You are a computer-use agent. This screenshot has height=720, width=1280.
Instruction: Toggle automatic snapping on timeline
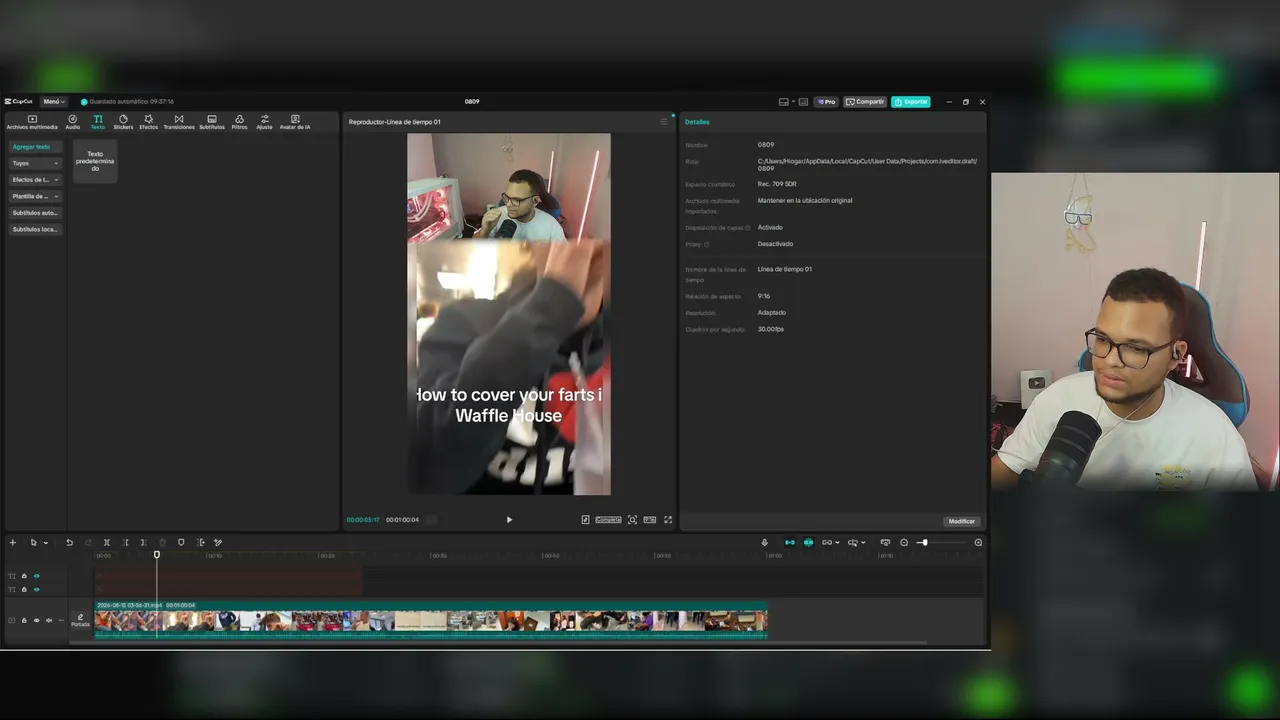click(808, 543)
